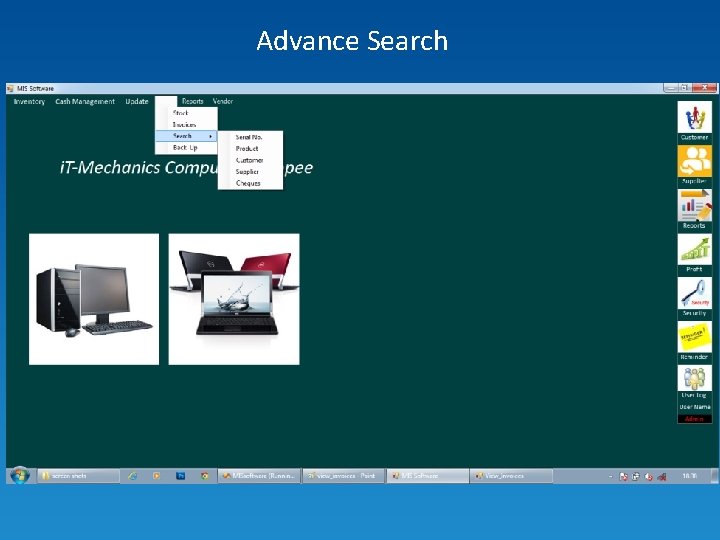Click the laptops picture
The height and width of the screenshot is (540, 720).
pos(234,299)
